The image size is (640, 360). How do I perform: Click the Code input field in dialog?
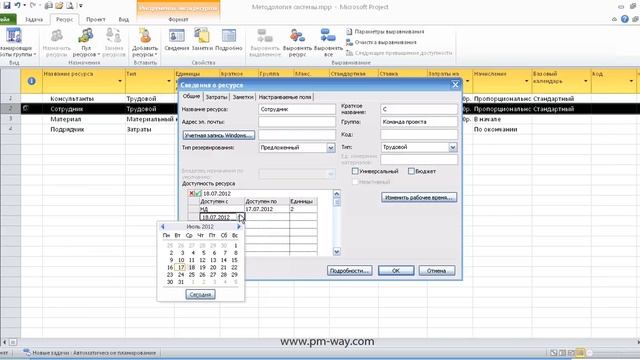tap(419, 134)
